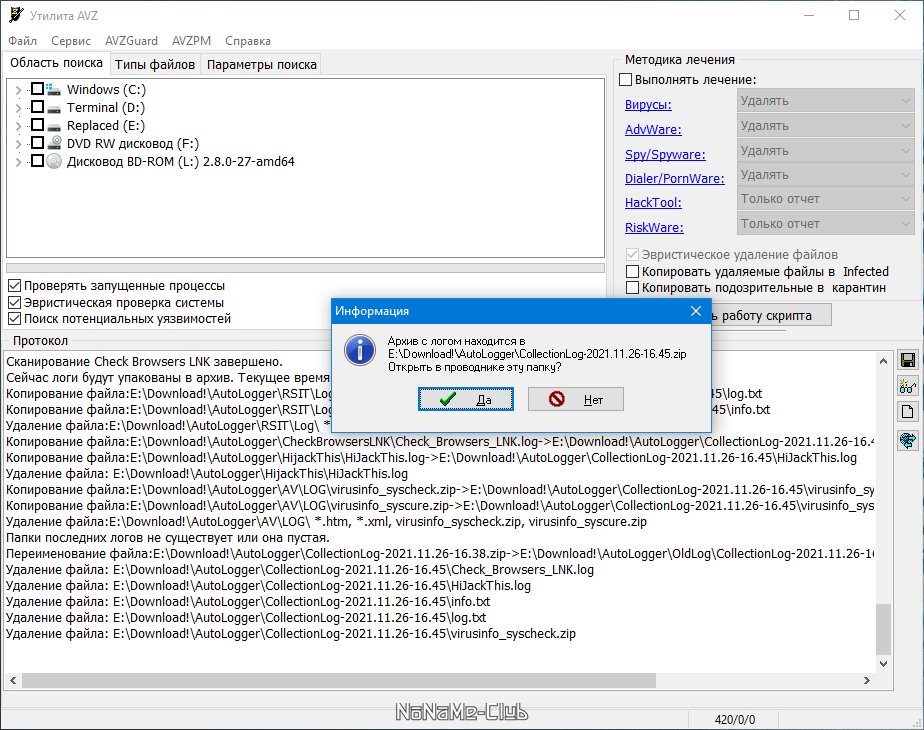Click the blank page icon beside the protocol
The height and width of the screenshot is (730, 924).
908,412
